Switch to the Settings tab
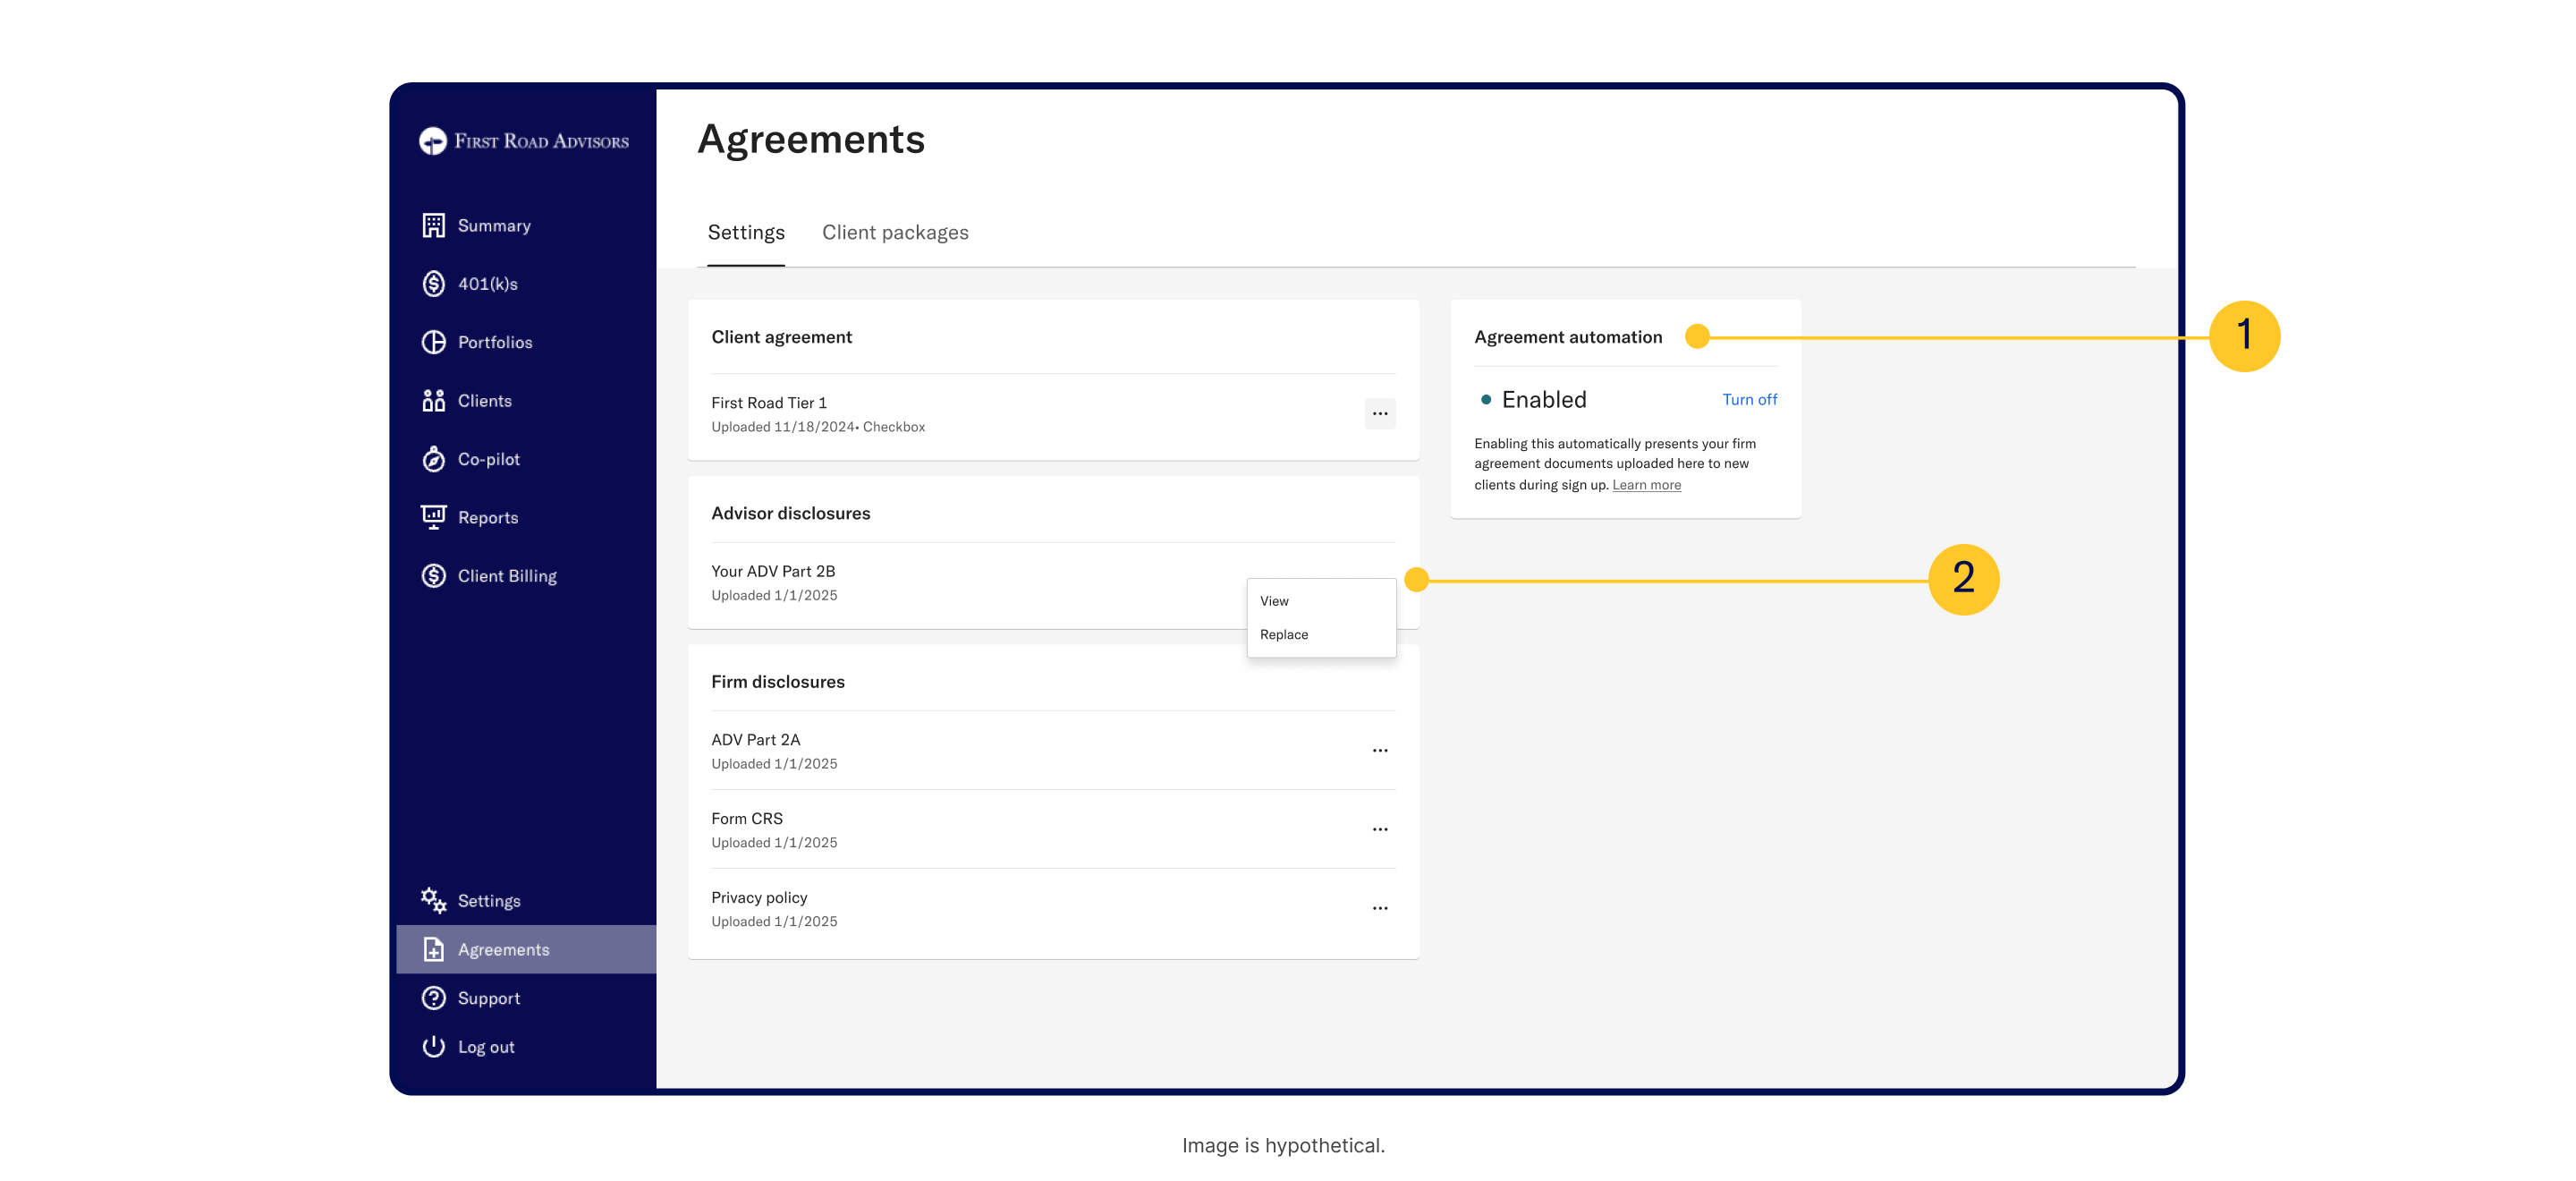Screen dimensions: 2576x1181 point(746,232)
